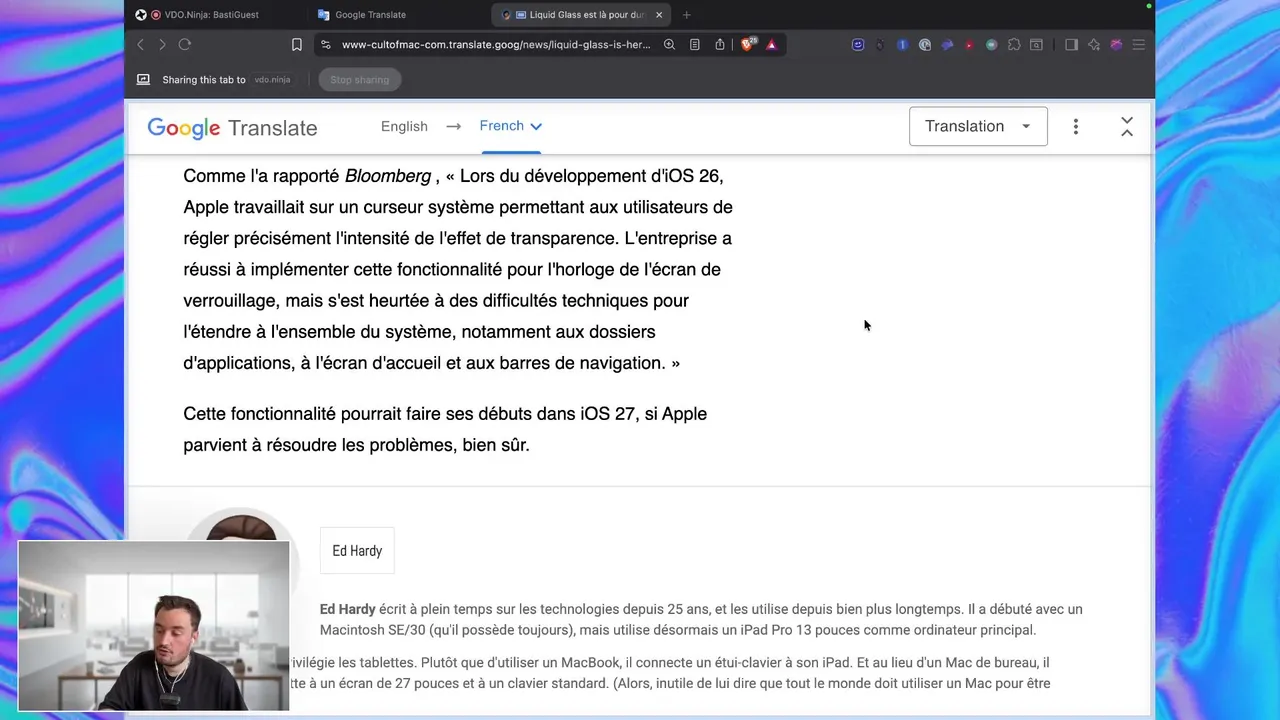
Task: Bookmark this page with the bookmark icon
Action: click(x=297, y=45)
